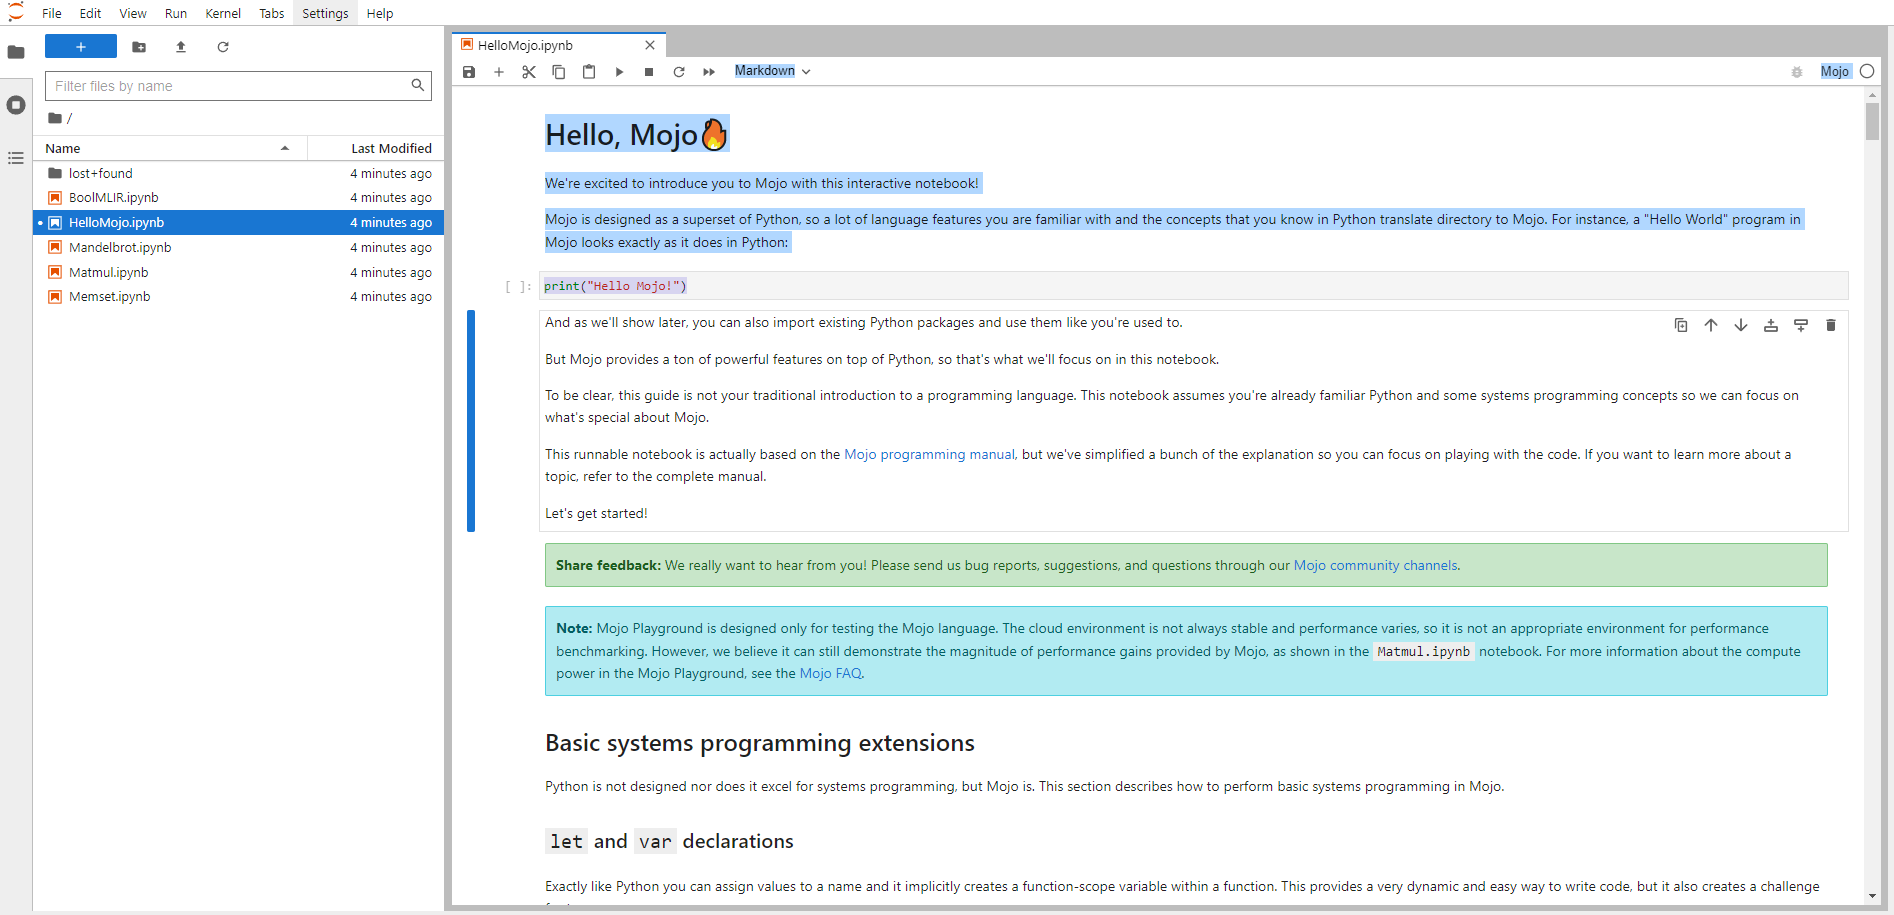Select Memset.ipynb in file list
This screenshot has width=1894, height=915.
pos(239,297)
